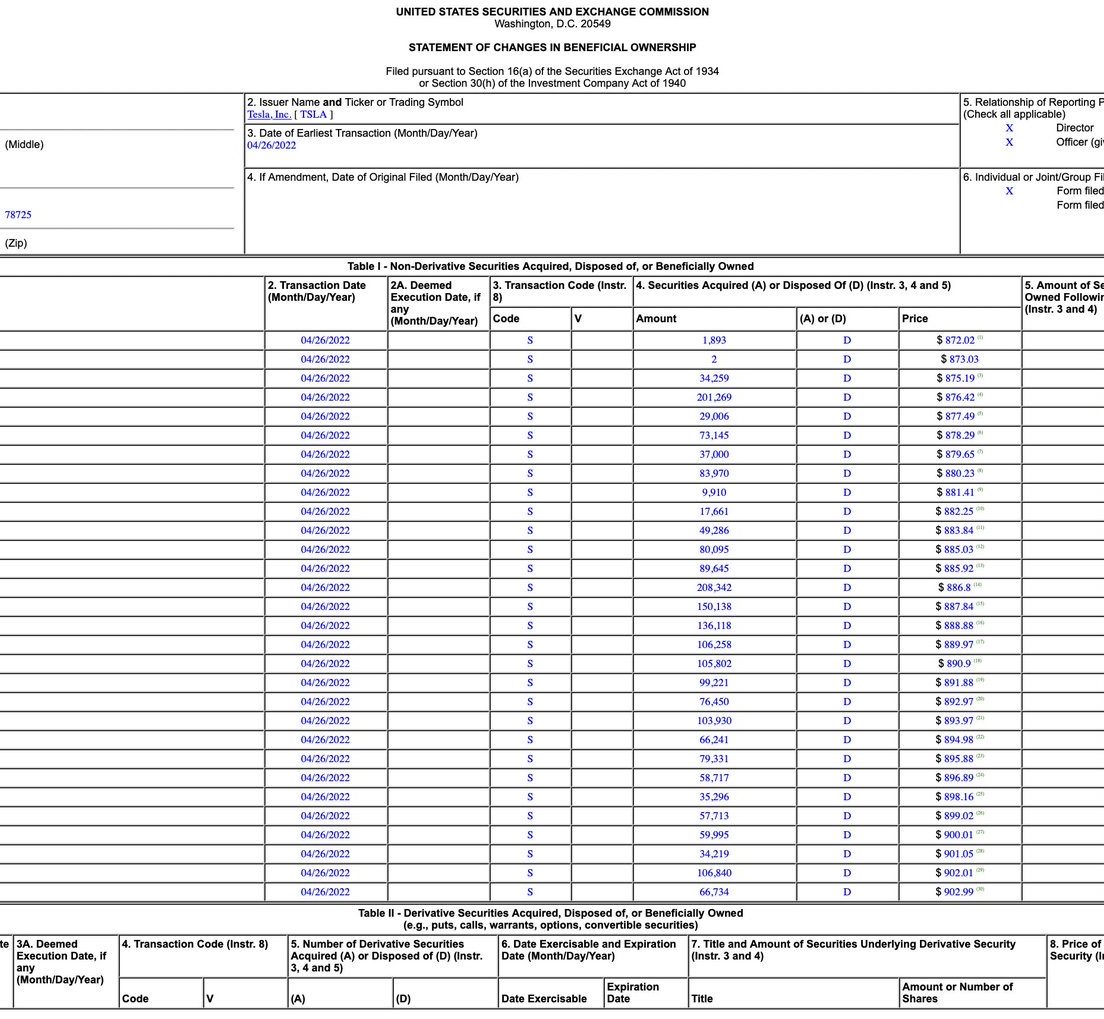Select the amount 73,145

[x=714, y=435]
